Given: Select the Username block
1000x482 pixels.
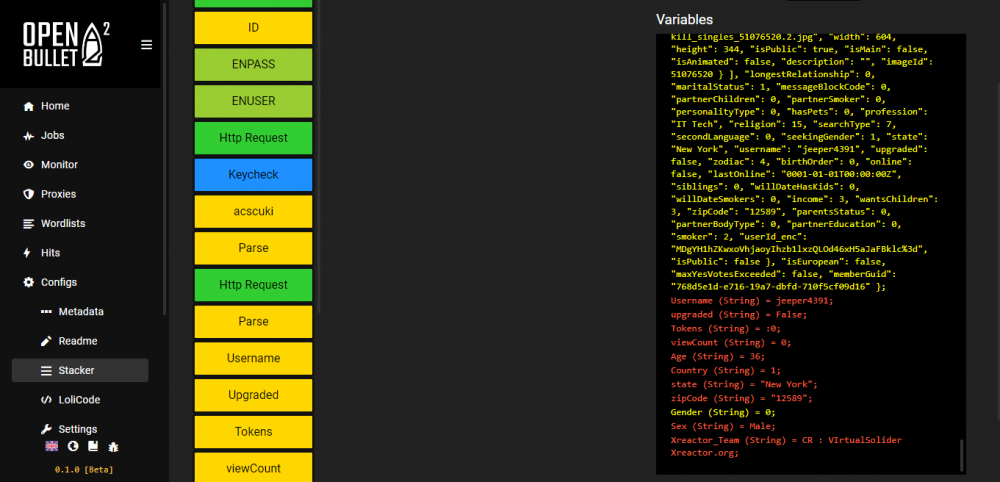Looking at the screenshot, I should pos(253,358).
